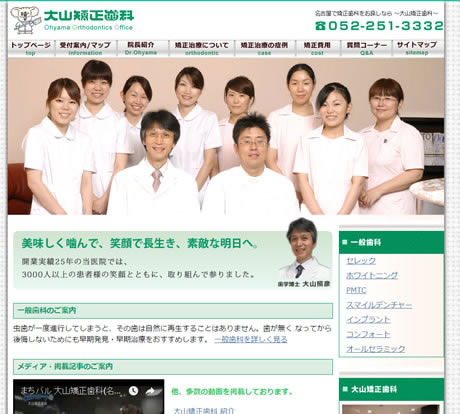Screen dimensions: 460x414
Task: Open the 受付案内/マップ navigation tab
Action: [x=85, y=48]
